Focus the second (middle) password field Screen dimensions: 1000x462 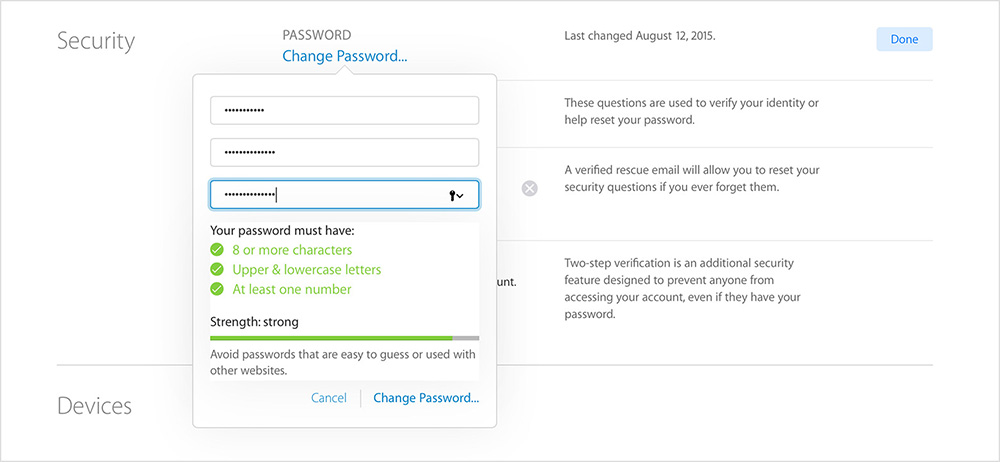click(x=344, y=152)
